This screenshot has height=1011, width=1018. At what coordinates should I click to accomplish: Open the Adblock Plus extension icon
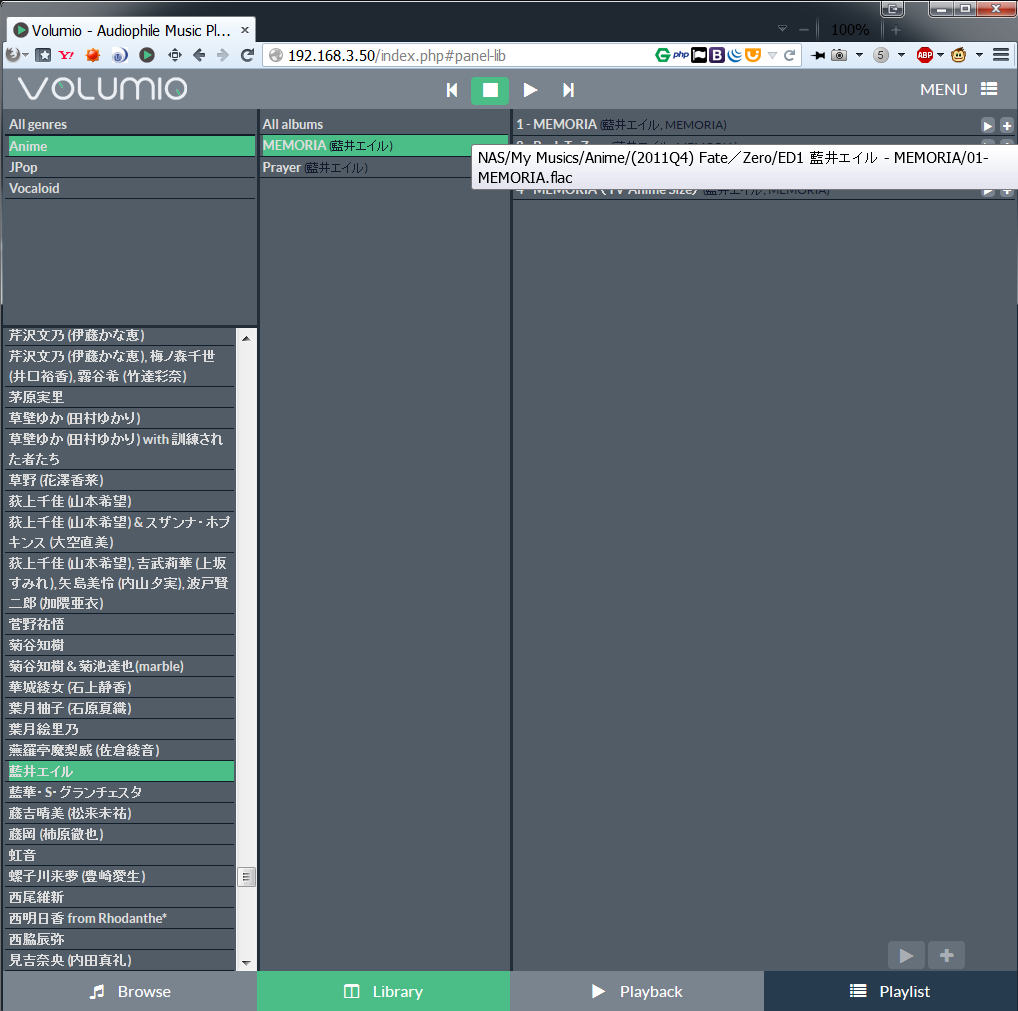coord(925,55)
